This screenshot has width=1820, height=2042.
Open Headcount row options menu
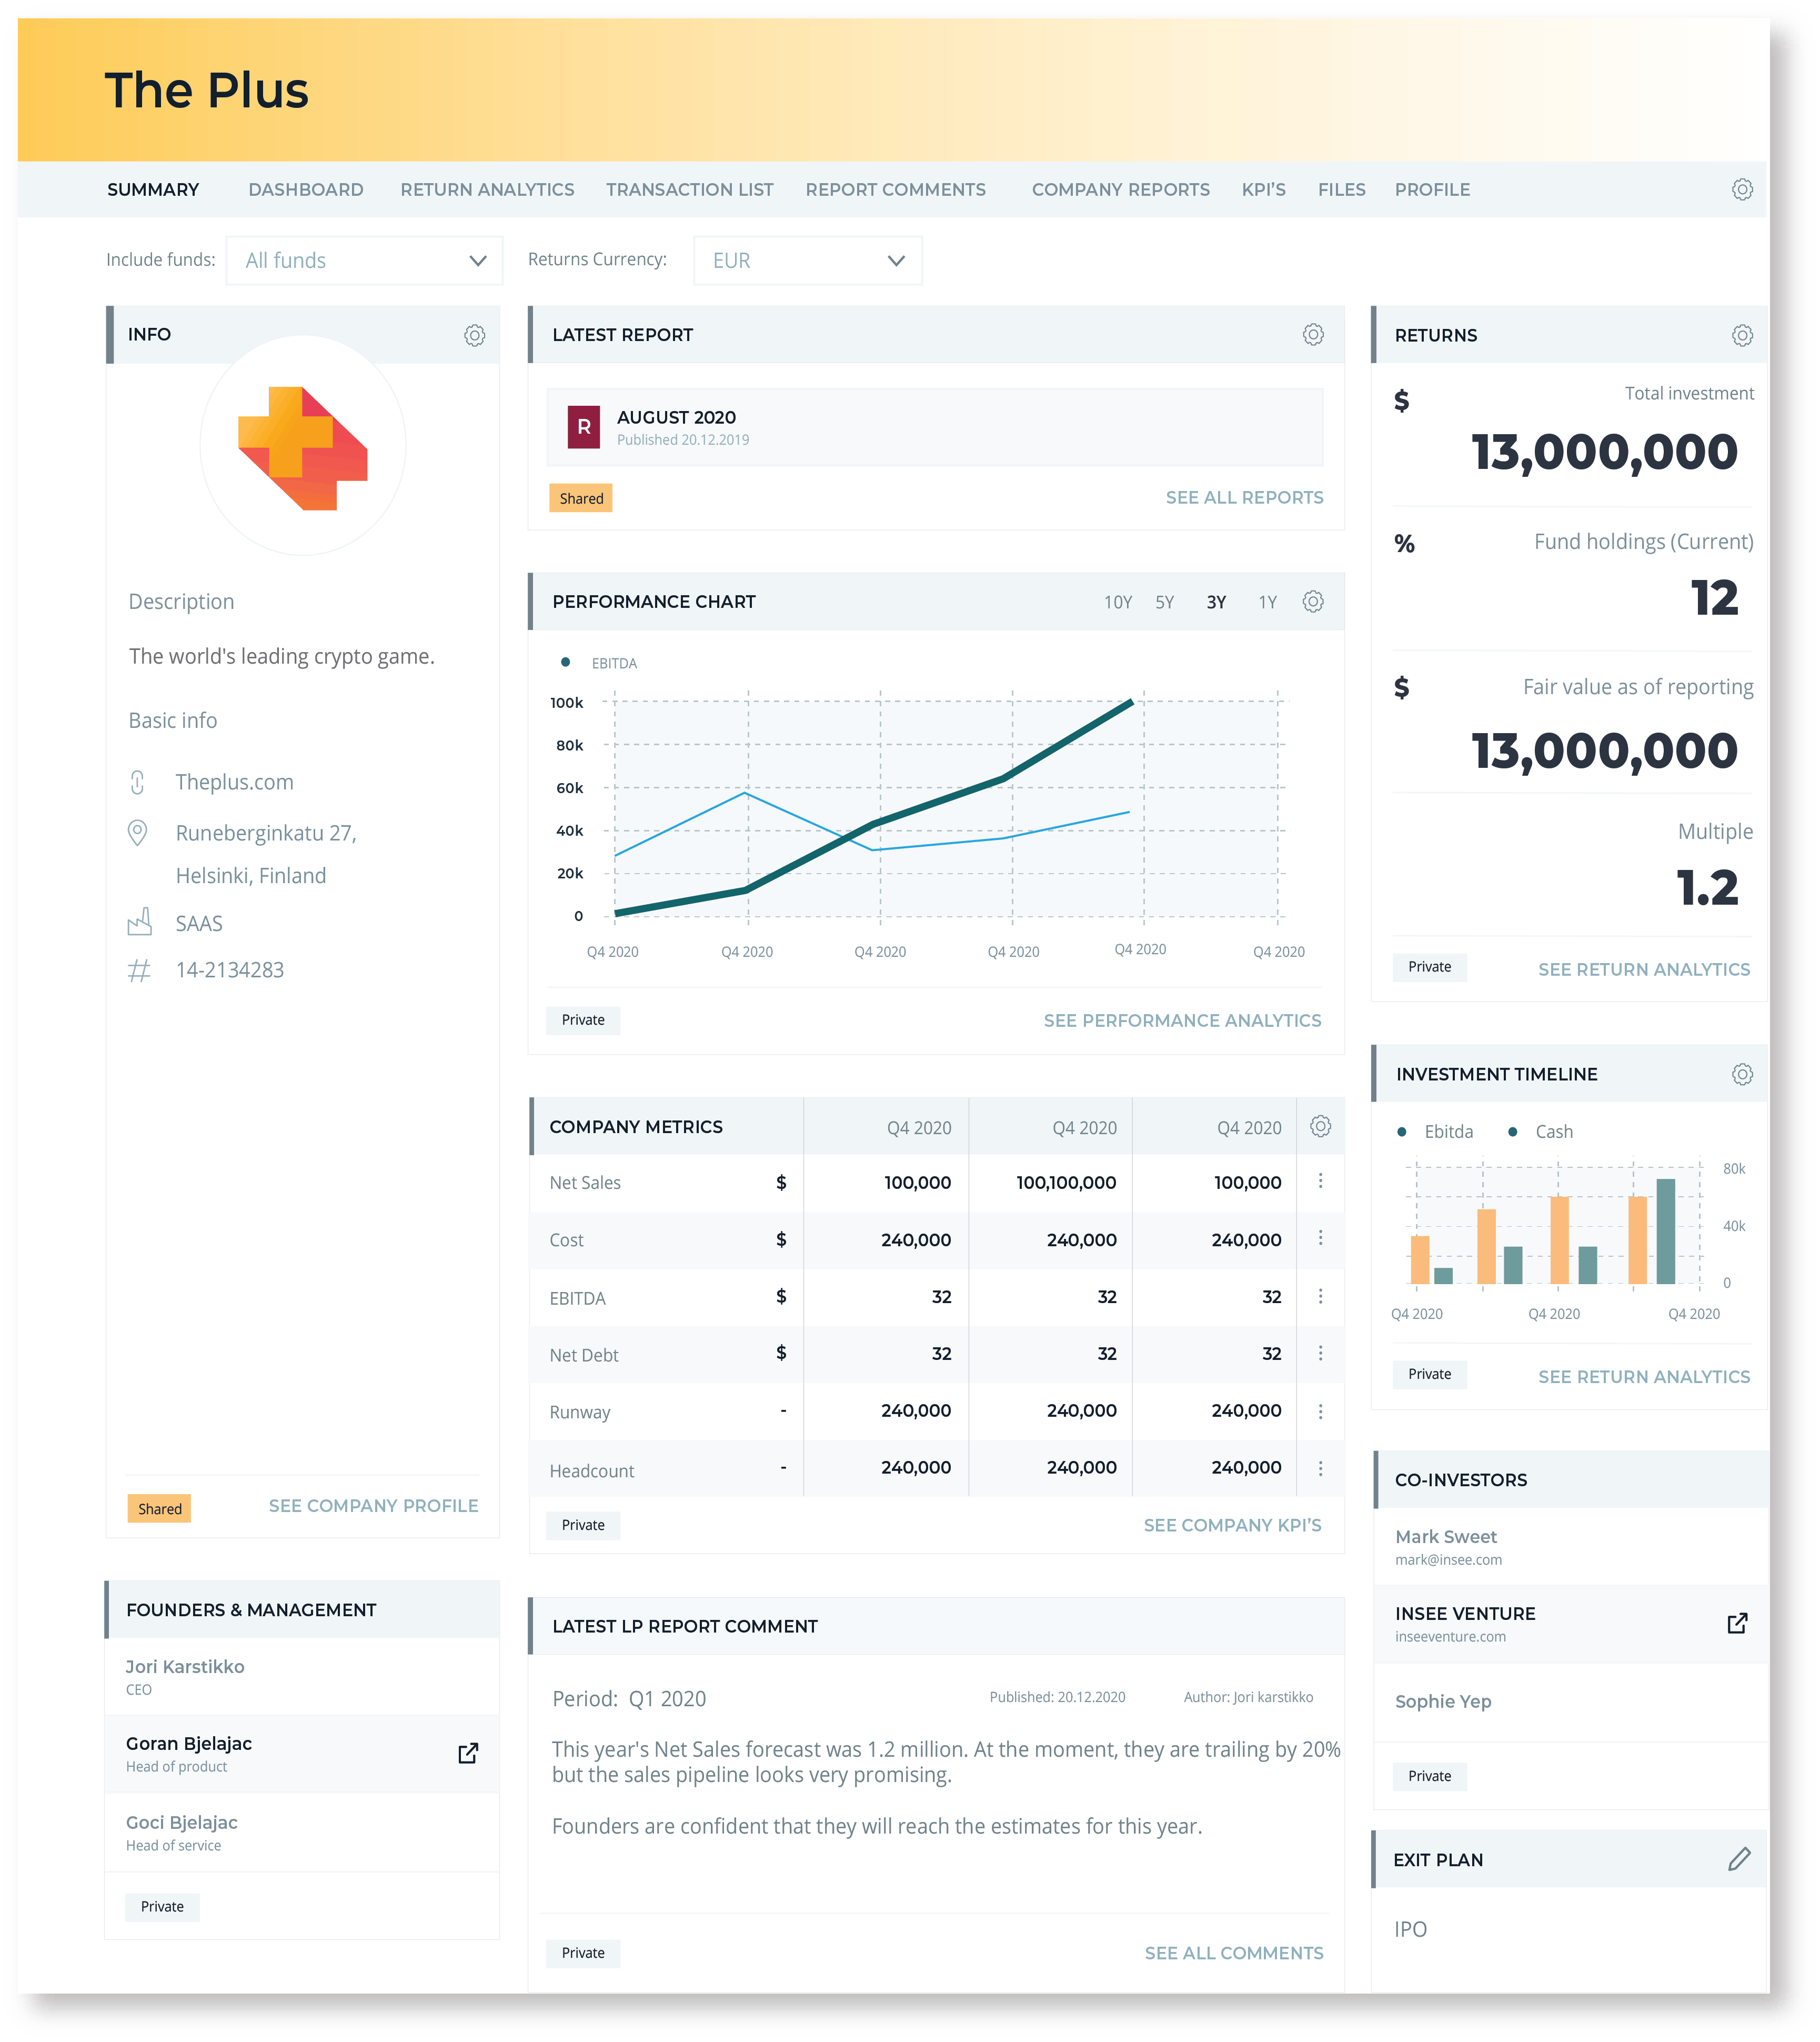coord(1320,1468)
